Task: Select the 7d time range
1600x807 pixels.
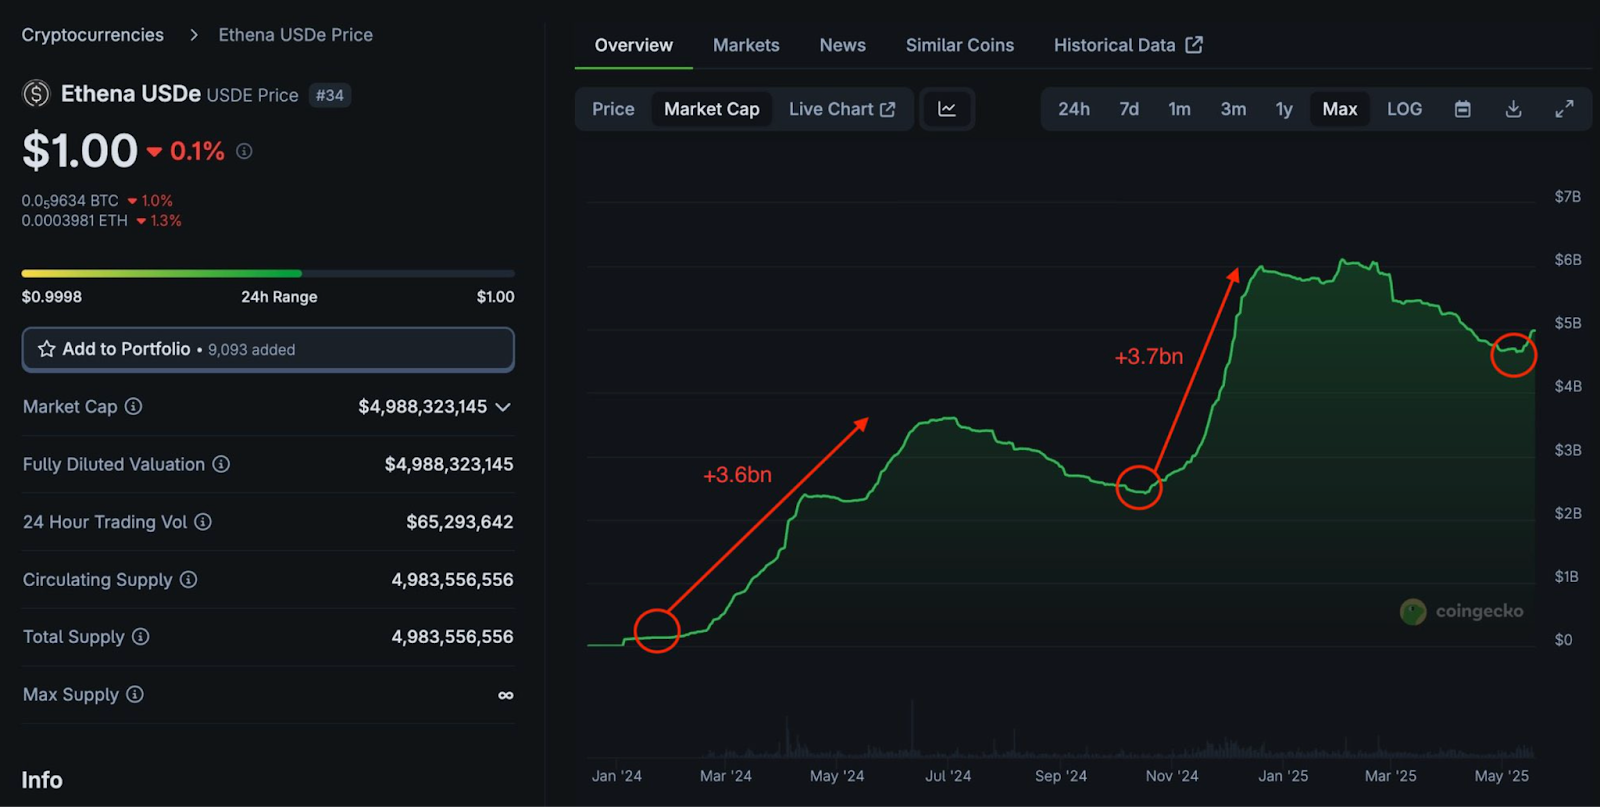Action: [x=1129, y=109]
